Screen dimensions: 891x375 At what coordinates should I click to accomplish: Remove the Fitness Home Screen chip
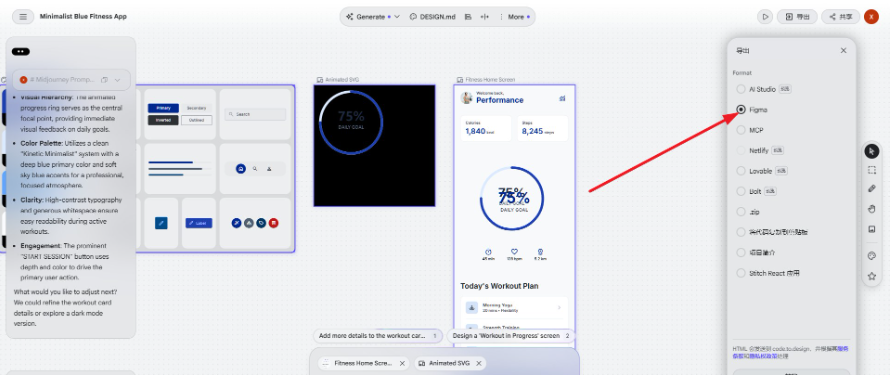tap(402, 363)
